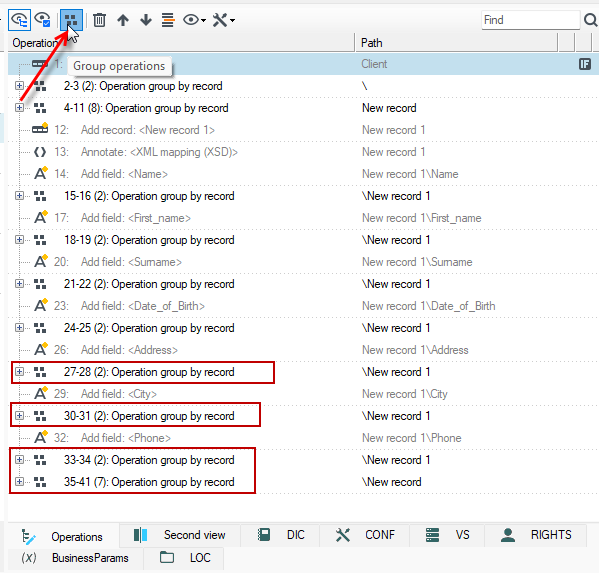The image size is (599, 573).
Task: Switch to the Operations tab
Action: tap(63, 536)
